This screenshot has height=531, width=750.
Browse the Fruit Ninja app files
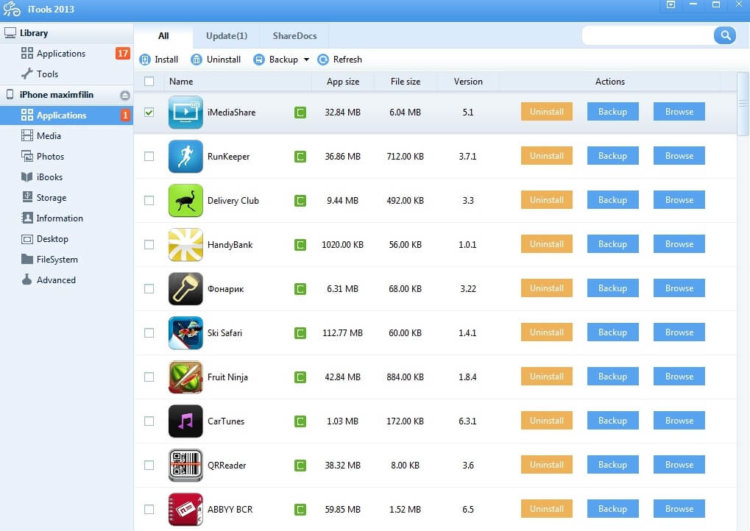[679, 376]
